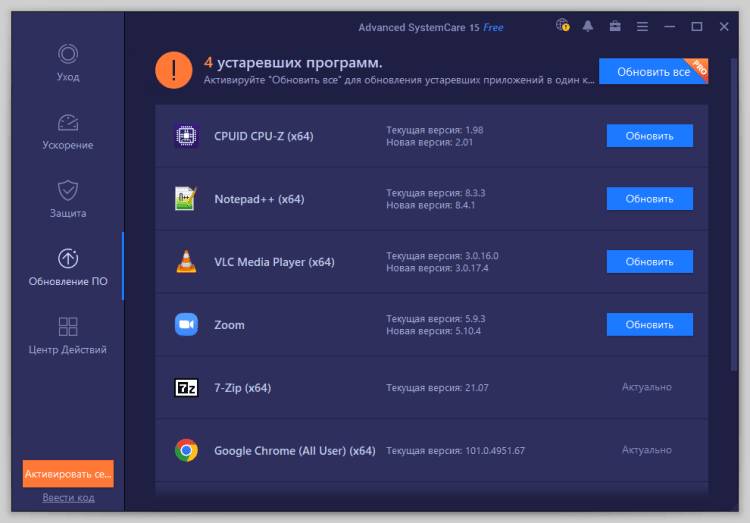Screen dimensions: 750x523
Task: Click the vertical scrollbar of the program list
Action: [x=734, y=214]
